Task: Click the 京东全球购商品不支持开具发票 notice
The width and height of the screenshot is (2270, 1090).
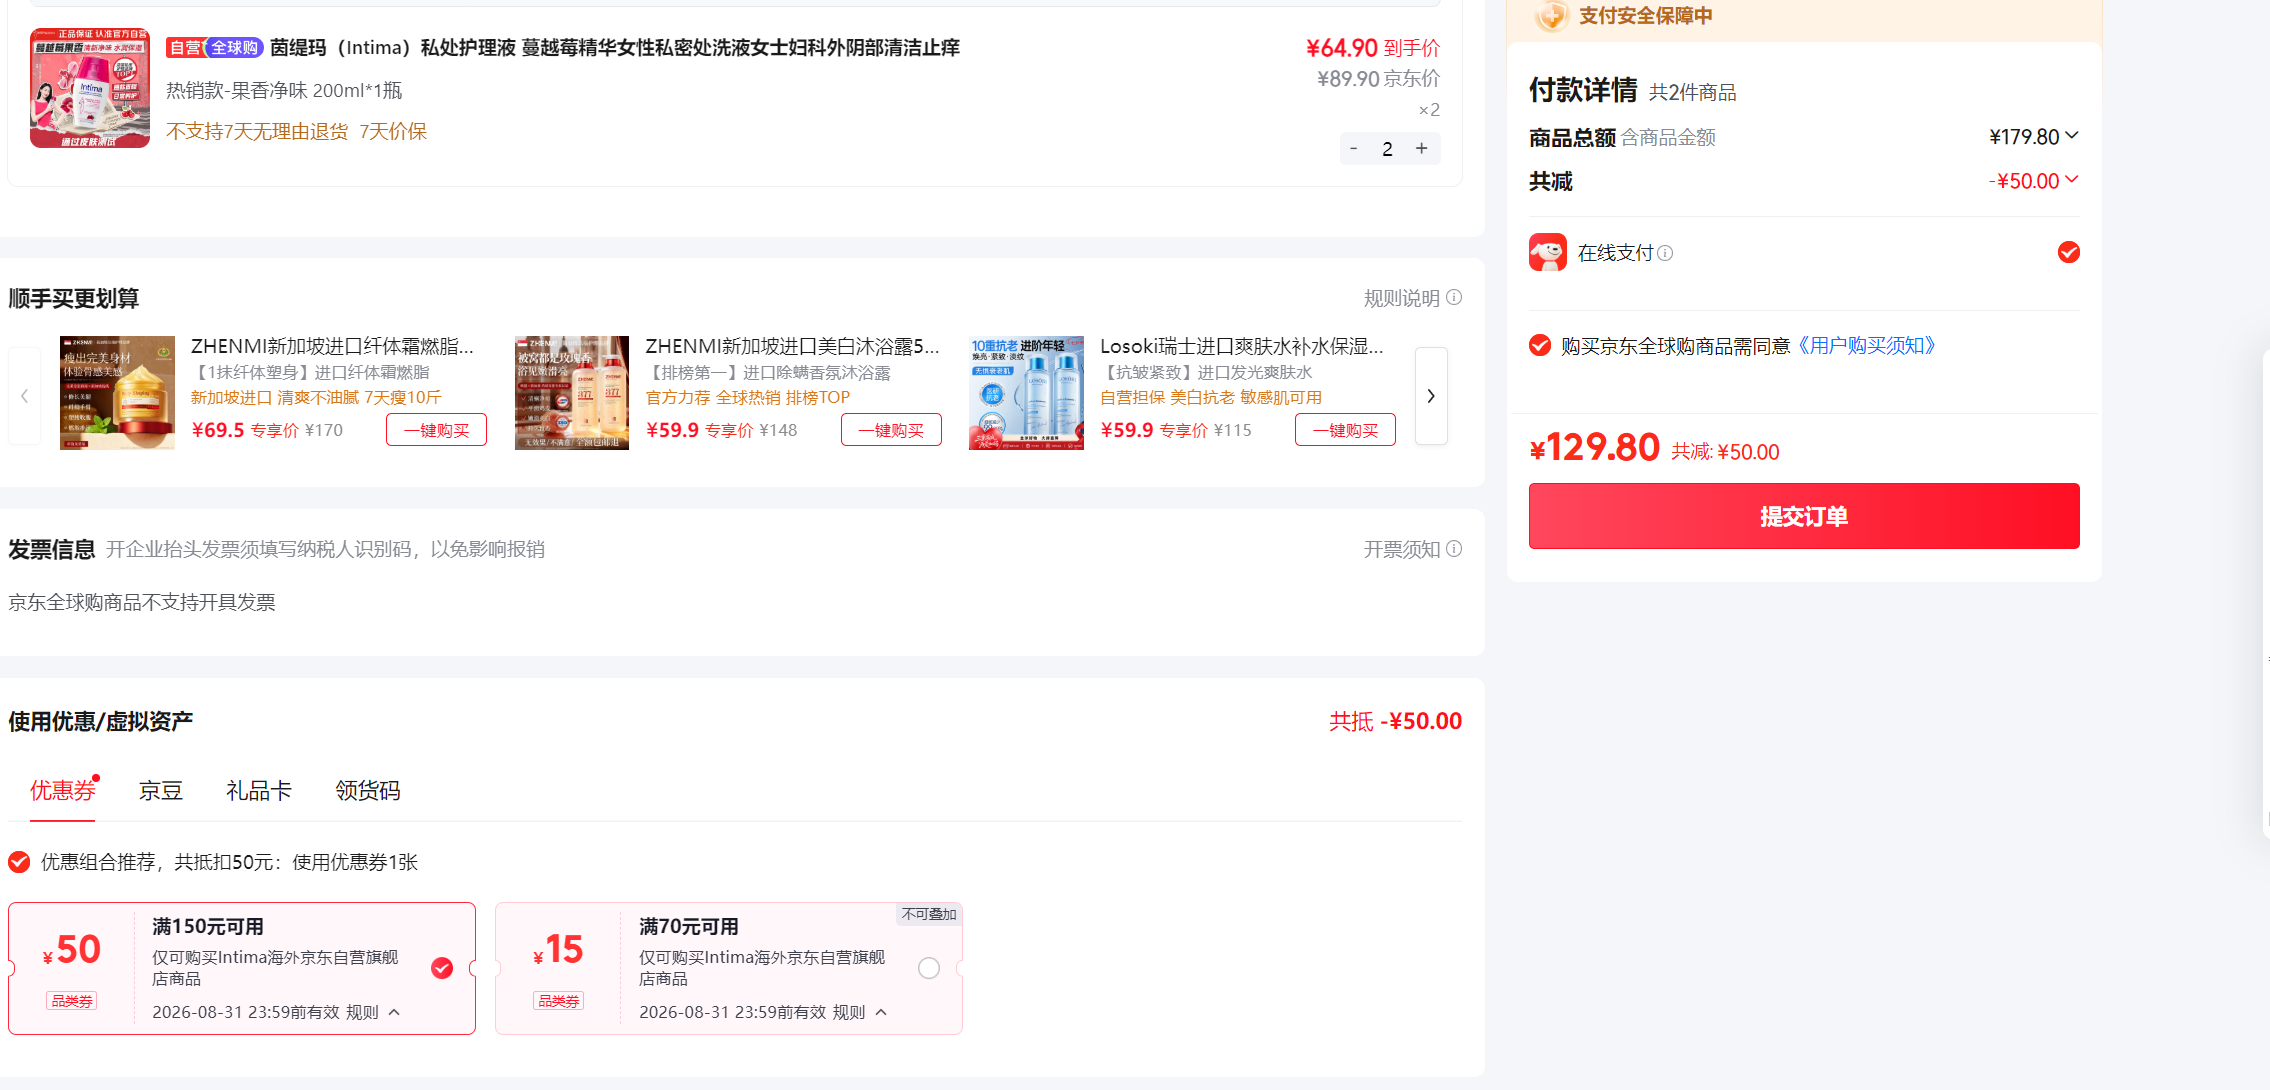Action: coord(142,602)
